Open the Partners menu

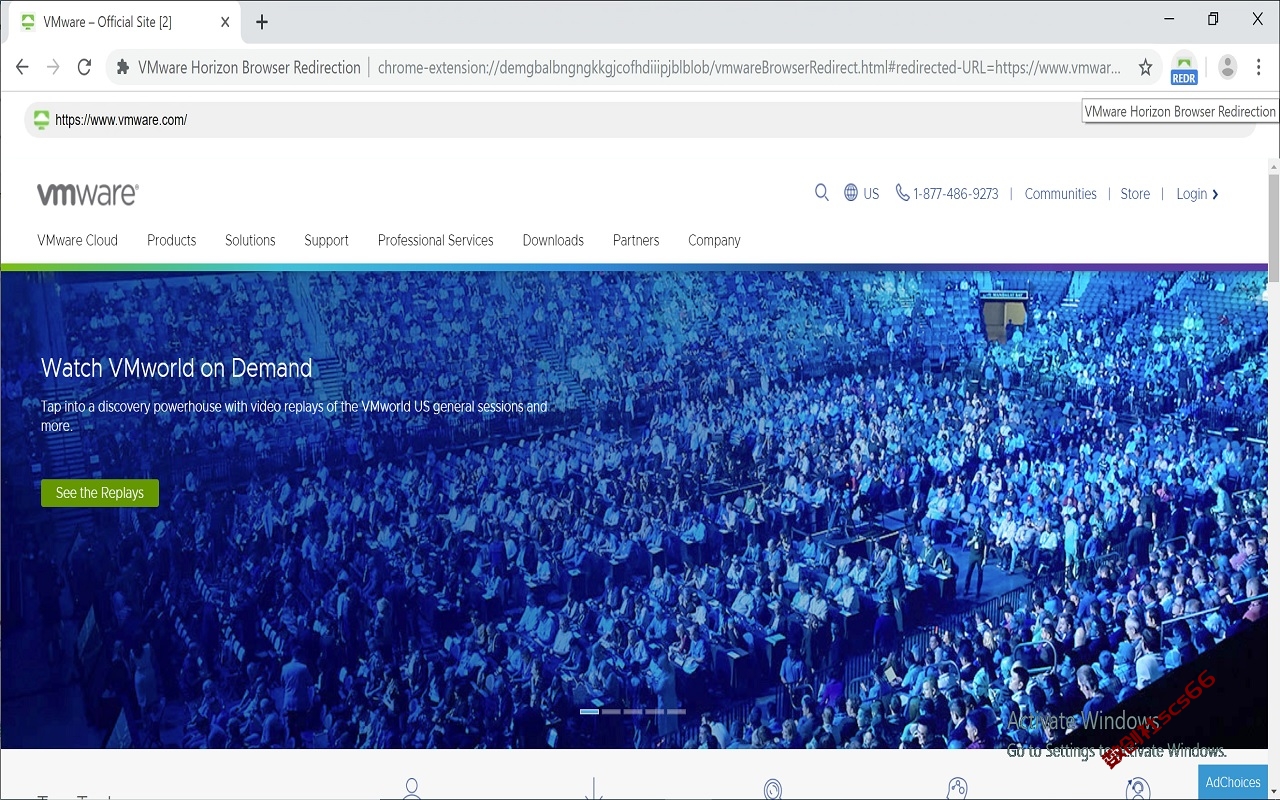[x=636, y=240]
